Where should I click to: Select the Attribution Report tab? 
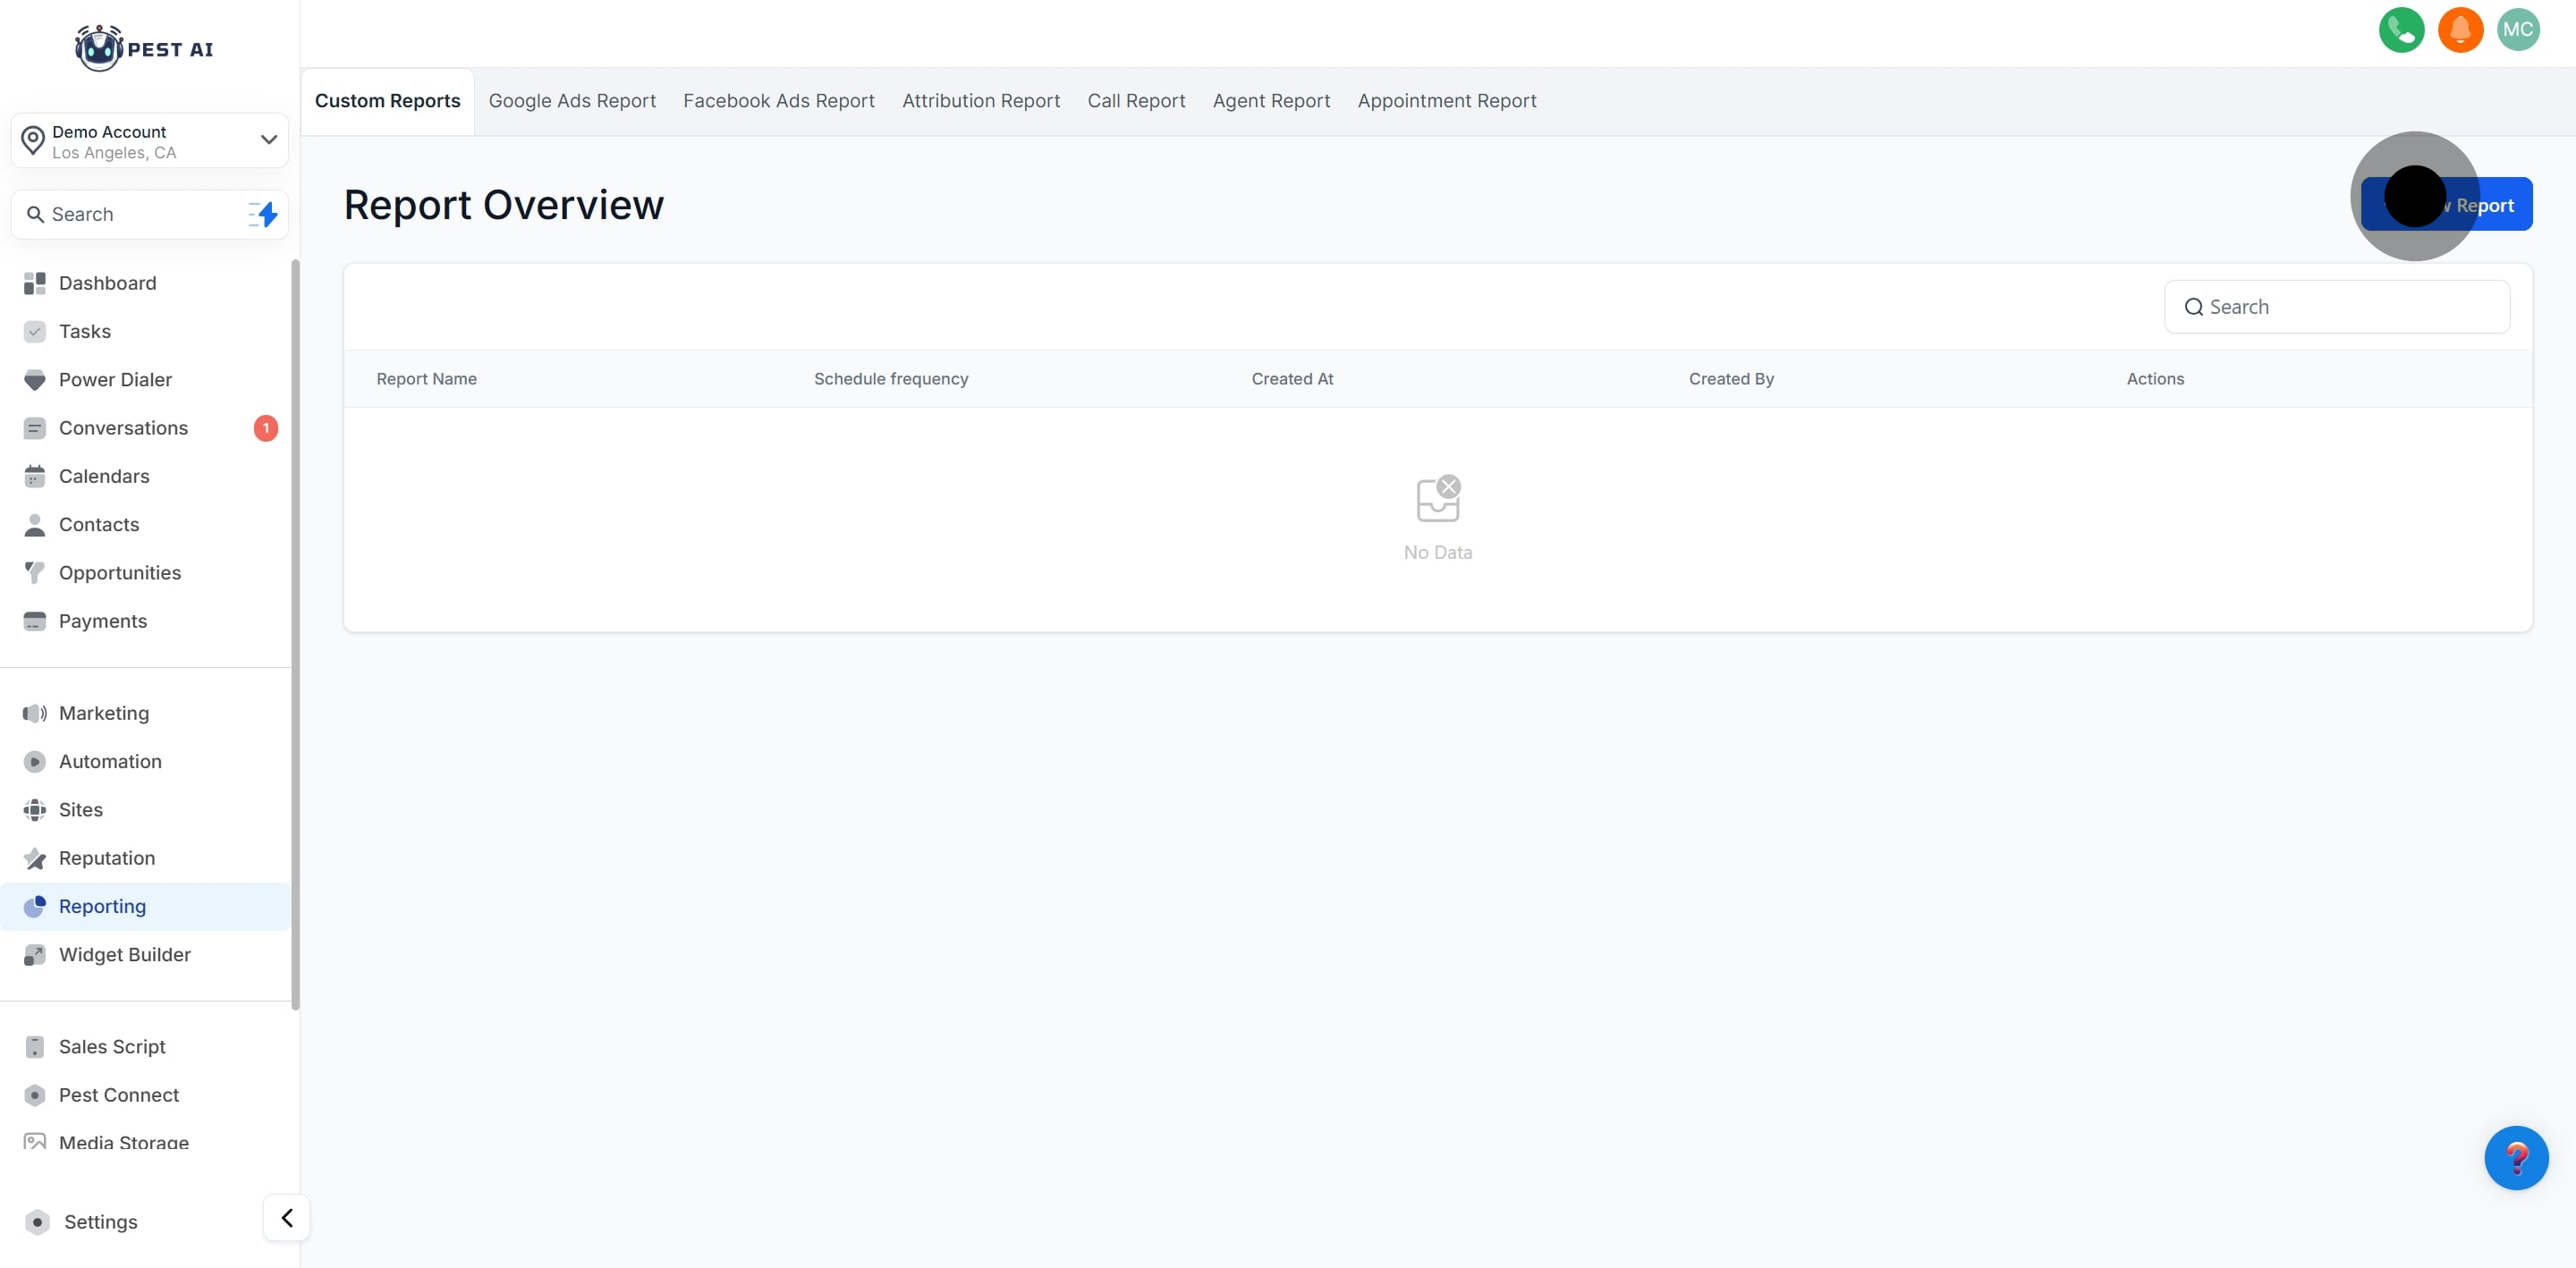click(x=980, y=101)
